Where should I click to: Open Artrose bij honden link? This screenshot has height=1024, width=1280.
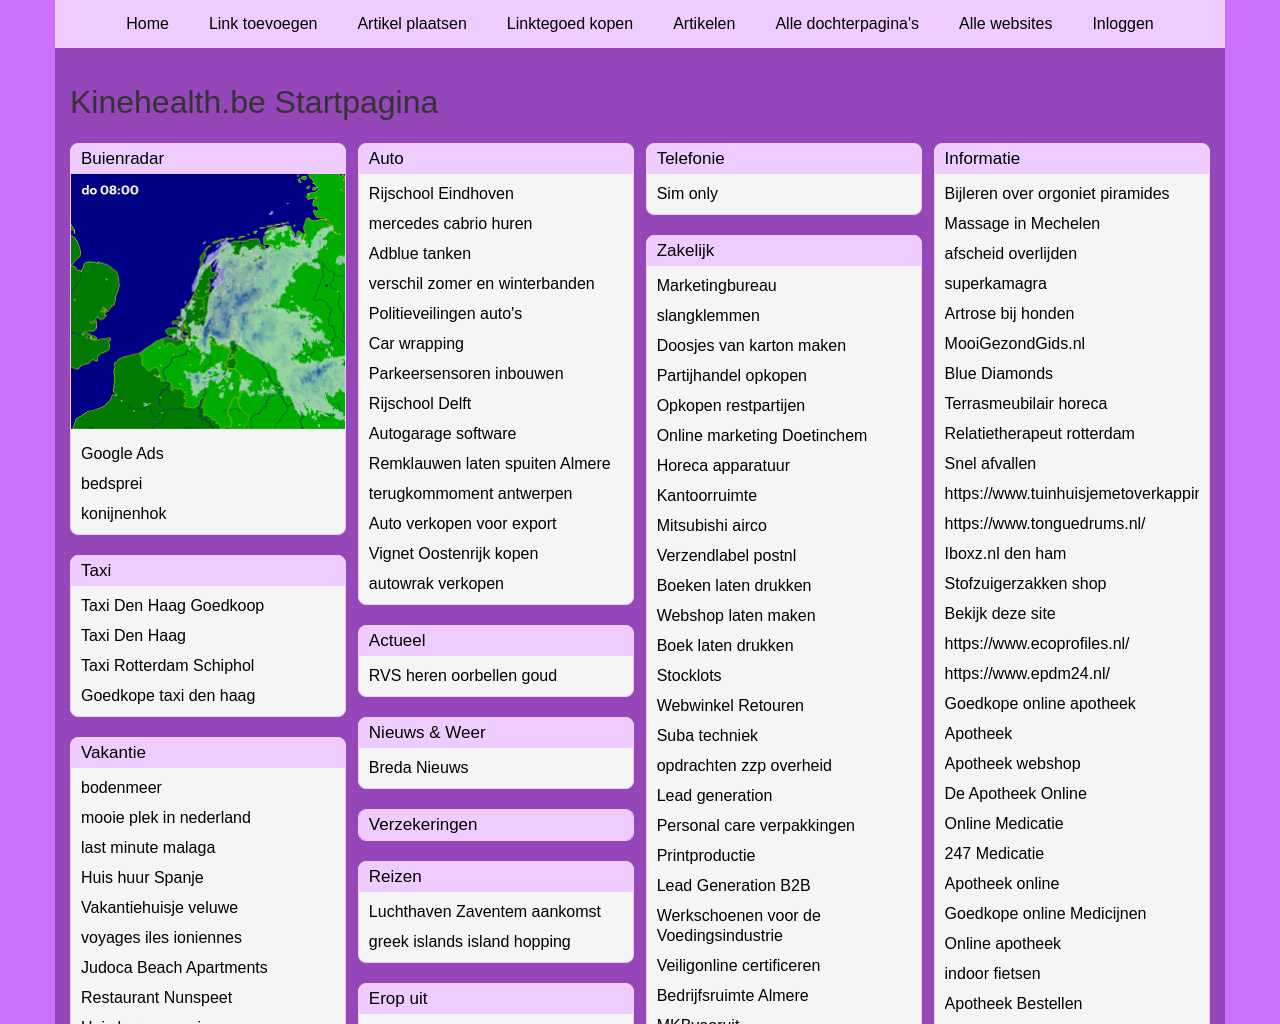pos(1009,314)
